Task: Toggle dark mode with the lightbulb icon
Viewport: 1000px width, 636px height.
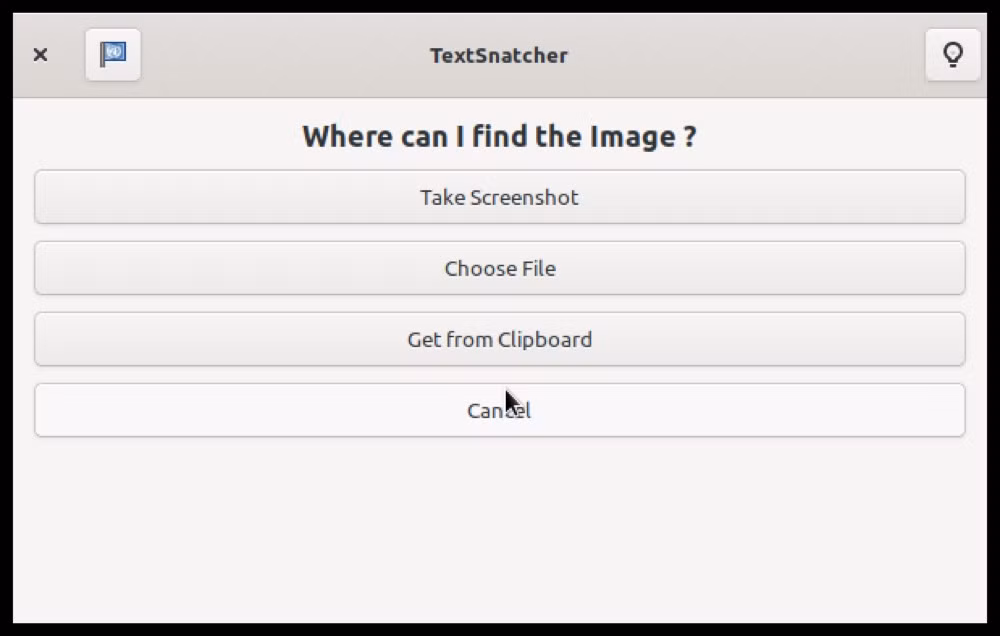Action: coord(953,55)
